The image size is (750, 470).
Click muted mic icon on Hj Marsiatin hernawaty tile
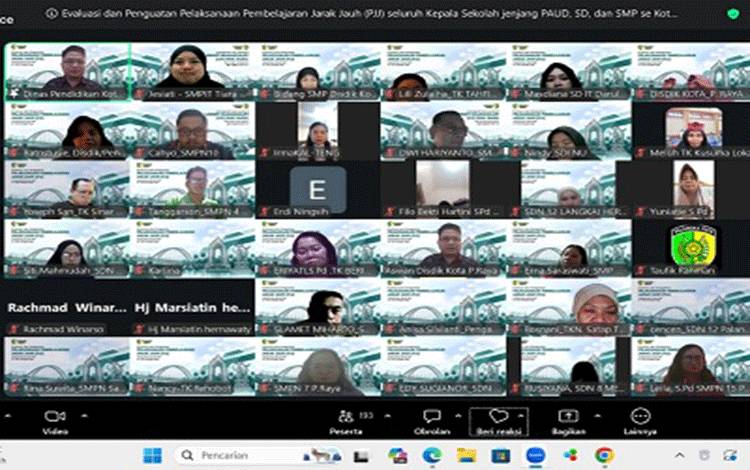[x=139, y=329]
